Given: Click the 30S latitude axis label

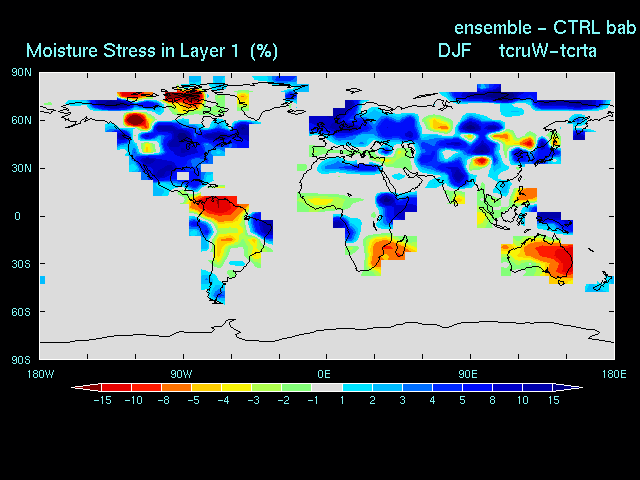Looking at the screenshot, I should tap(22, 264).
